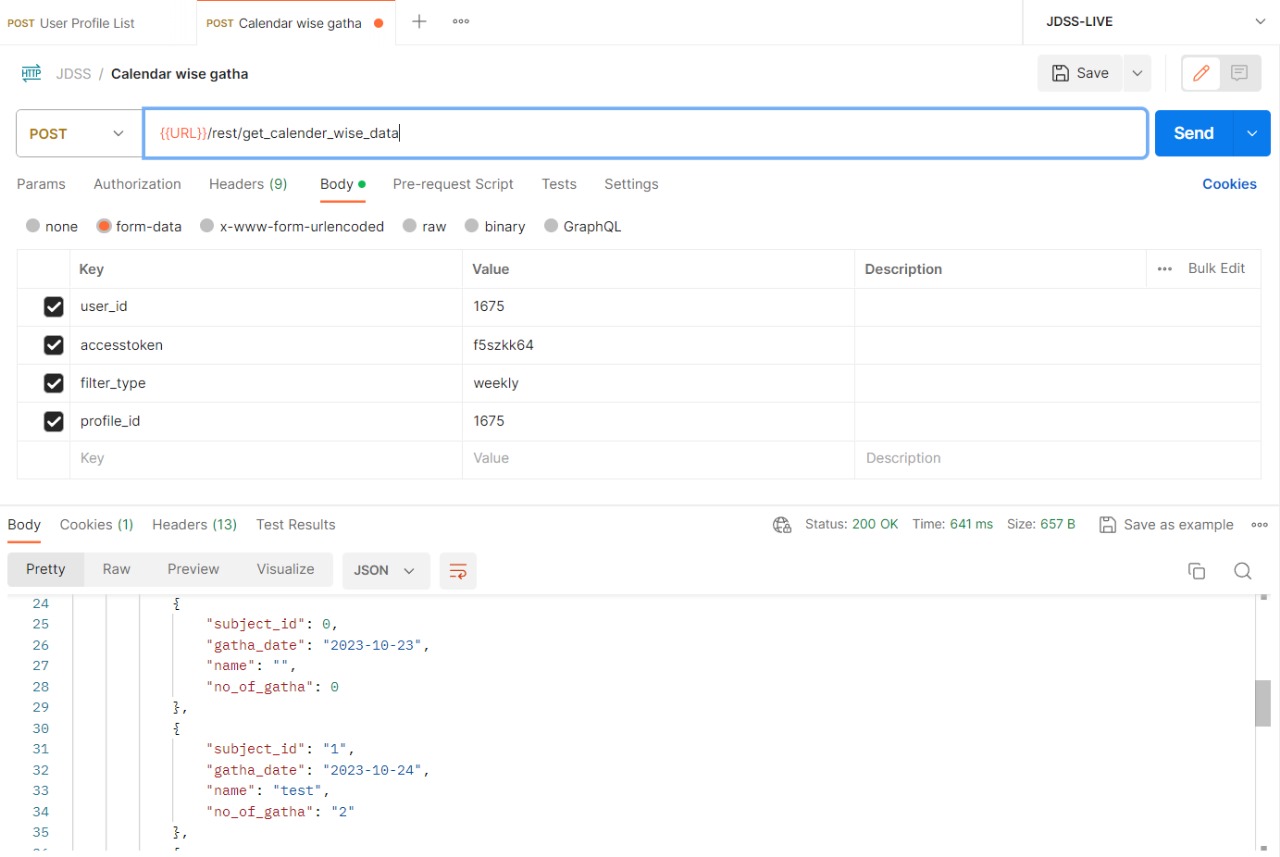Toggle the word wrap icon
Viewport: 1280px width, 857px height.
tap(458, 570)
